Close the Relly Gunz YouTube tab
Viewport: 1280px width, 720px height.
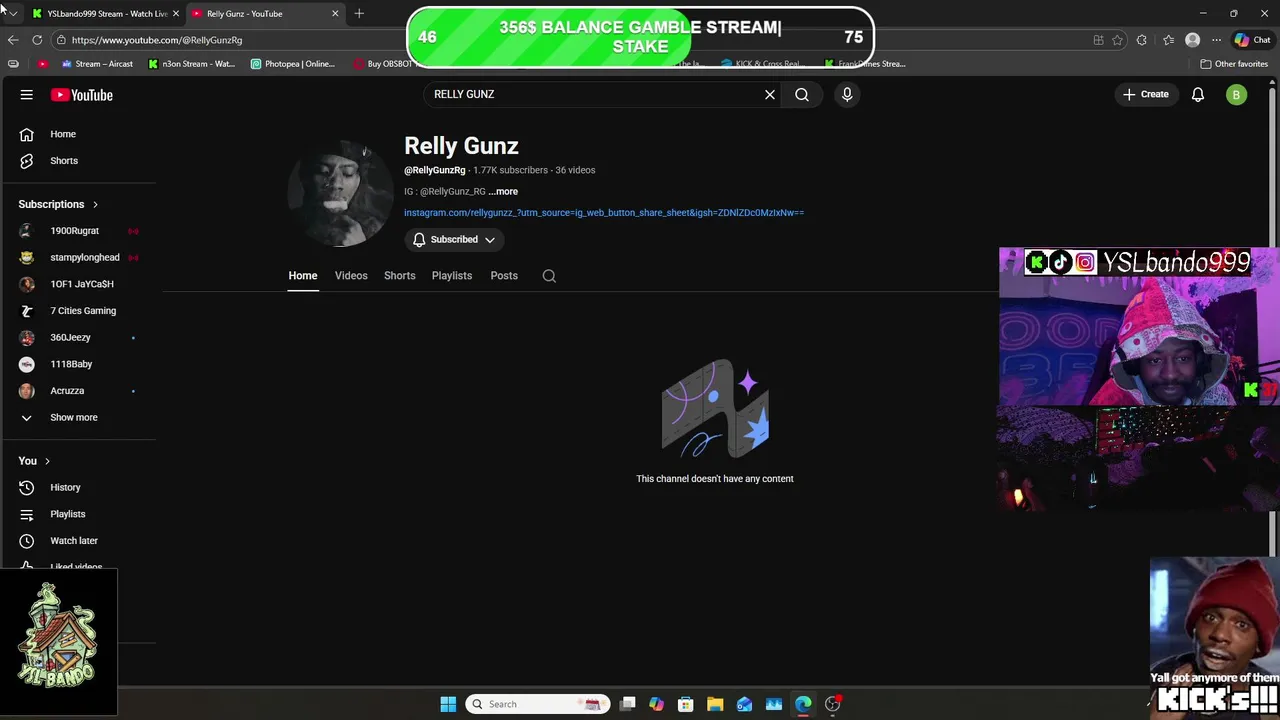point(335,14)
